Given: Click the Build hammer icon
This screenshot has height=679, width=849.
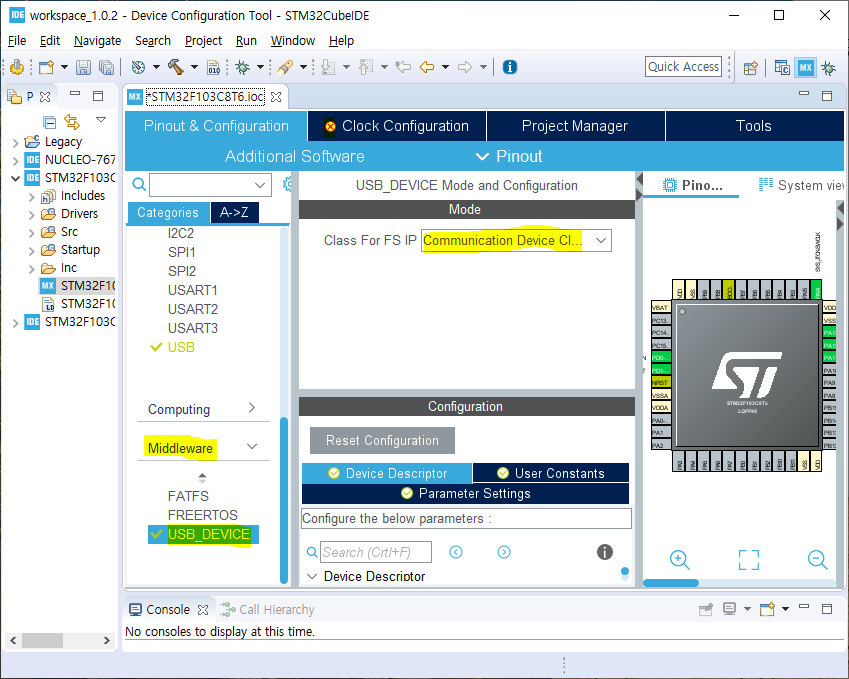Looking at the screenshot, I should [175, 67].
